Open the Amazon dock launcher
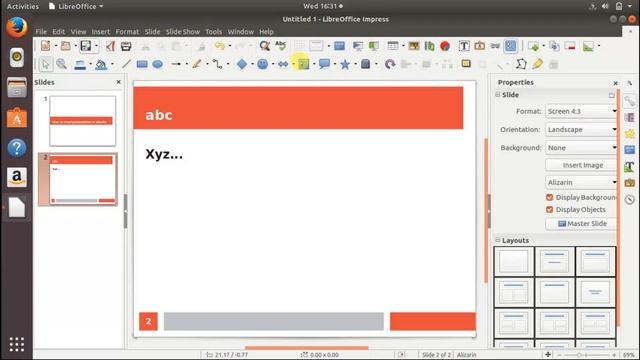This screenshot has width=640, height=360. pos(17,177)
